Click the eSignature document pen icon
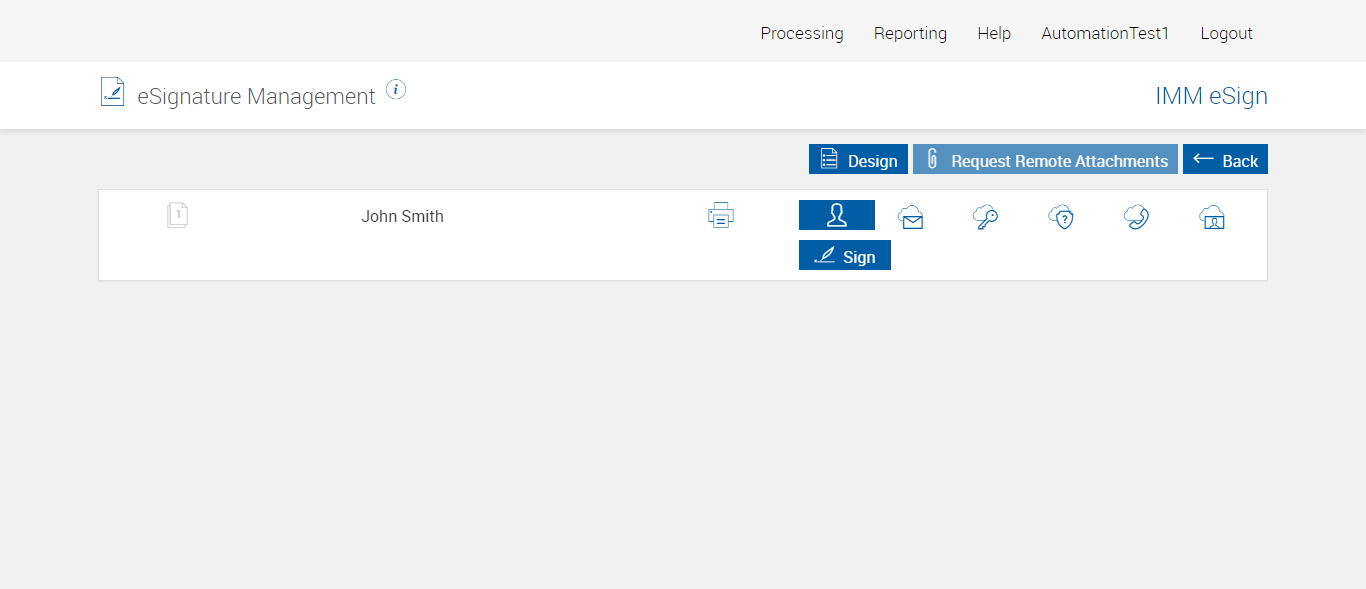The image size is (1366, 589). click(x=113, y=92)
